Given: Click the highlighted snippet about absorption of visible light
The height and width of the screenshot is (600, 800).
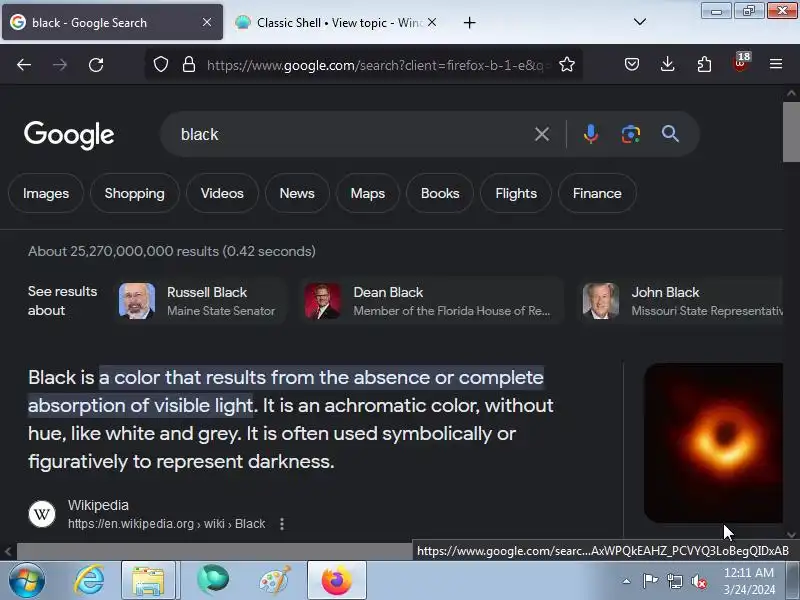Looking at the screenshot, I should [x=286, y=391].
